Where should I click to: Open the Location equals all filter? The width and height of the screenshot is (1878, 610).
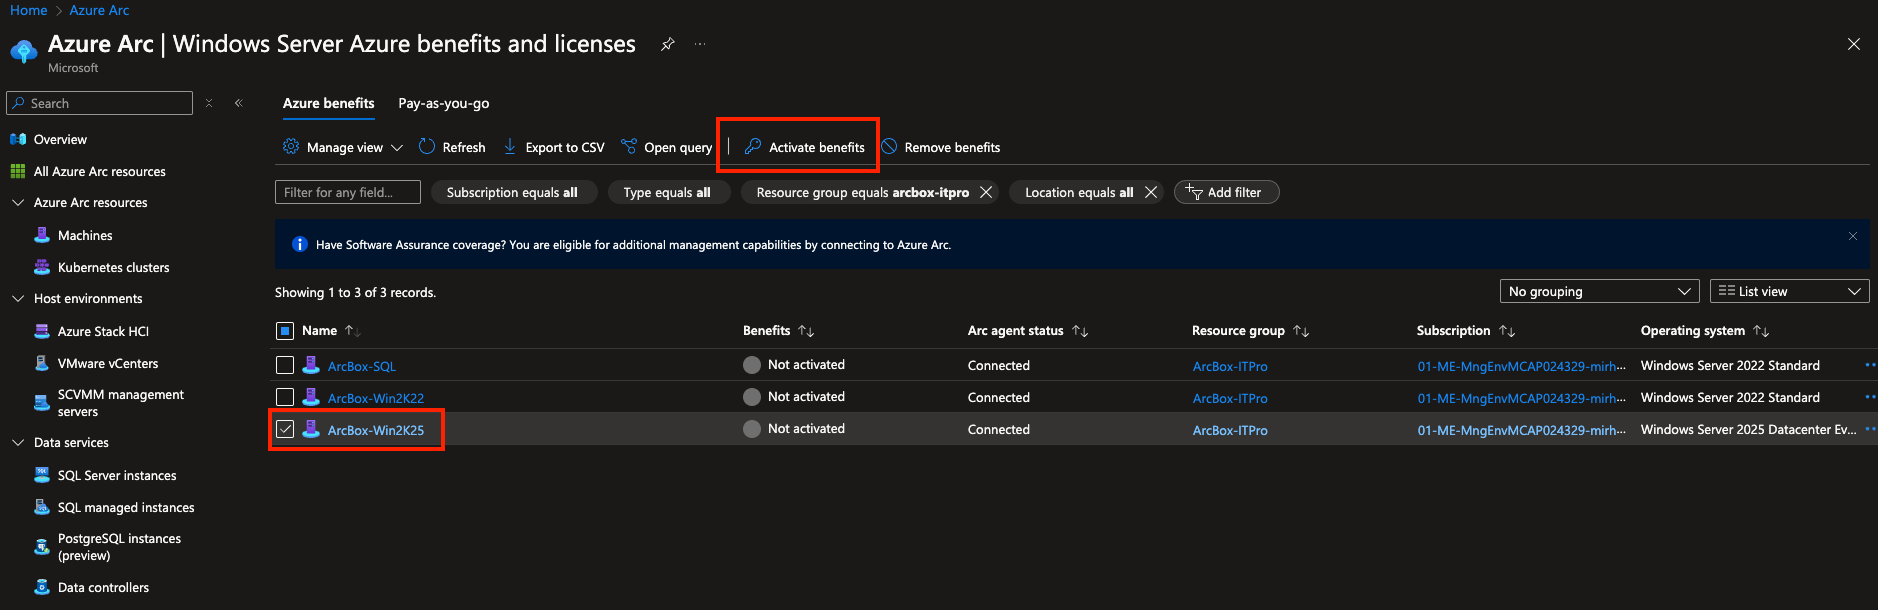click(x=1079, y=192)
